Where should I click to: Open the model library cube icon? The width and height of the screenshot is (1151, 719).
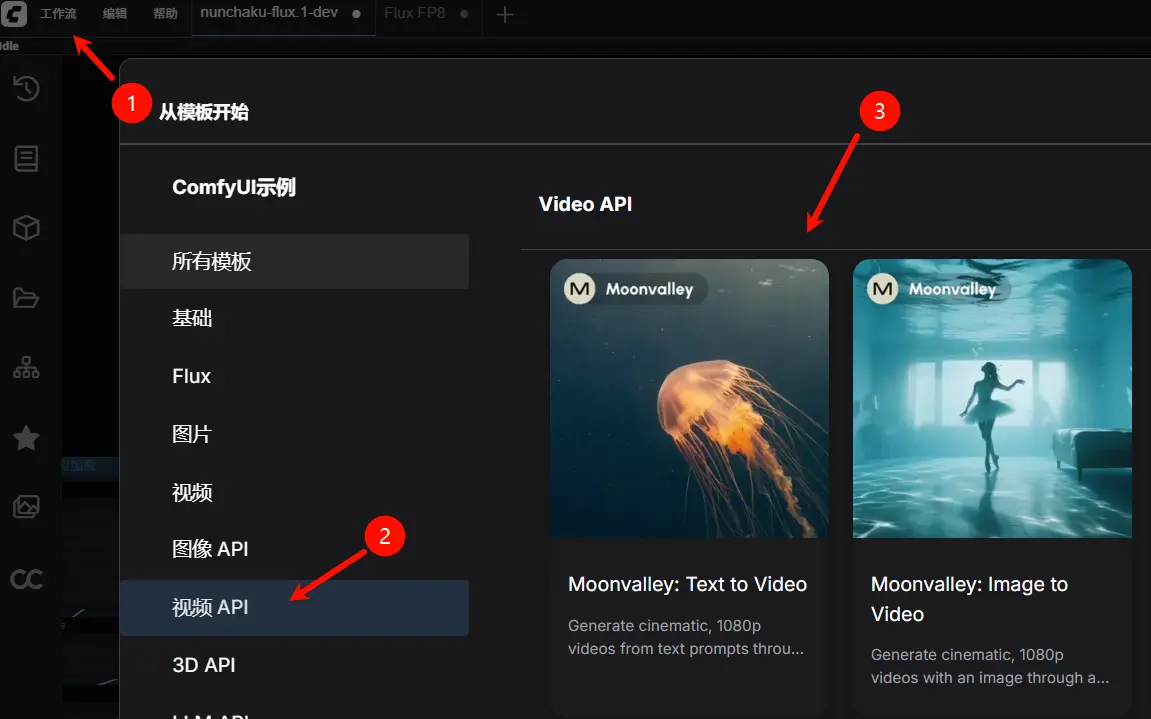coord(26,228)
